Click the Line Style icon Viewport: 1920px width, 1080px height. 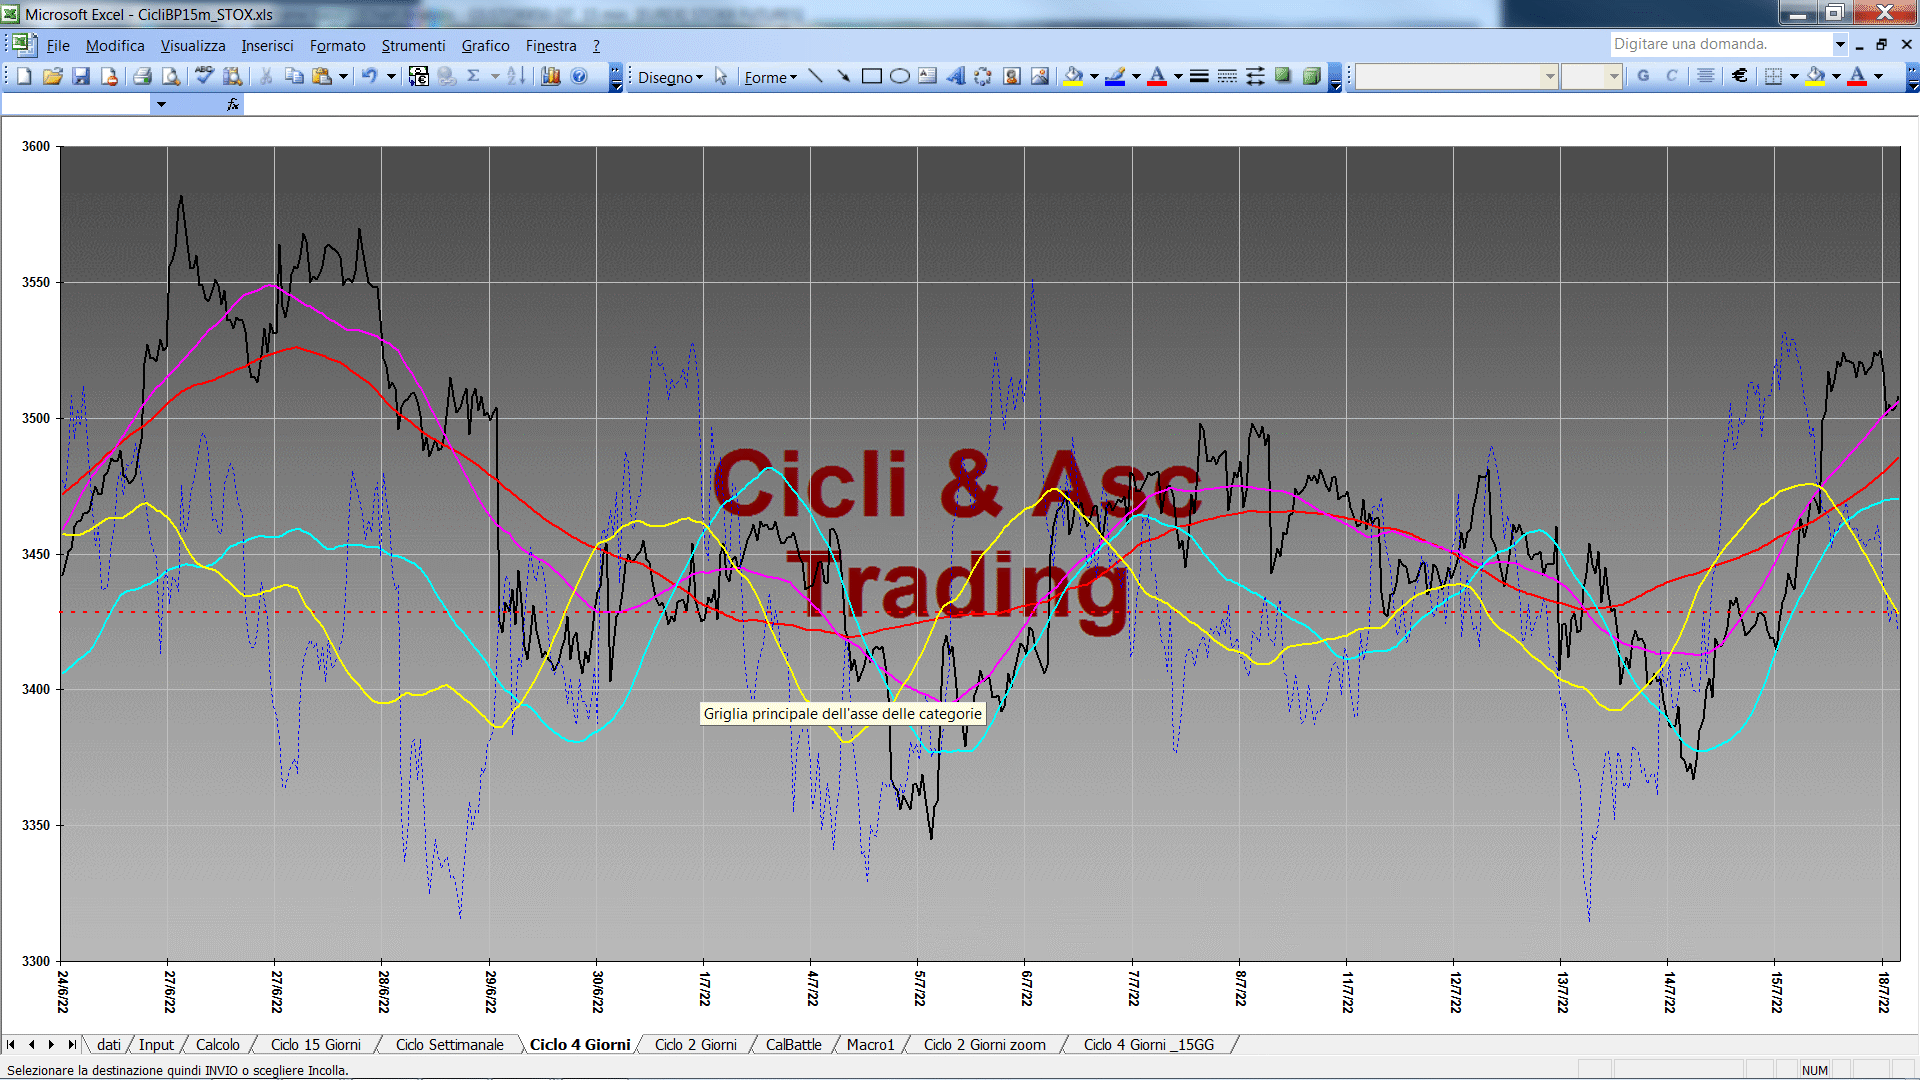1199,76
